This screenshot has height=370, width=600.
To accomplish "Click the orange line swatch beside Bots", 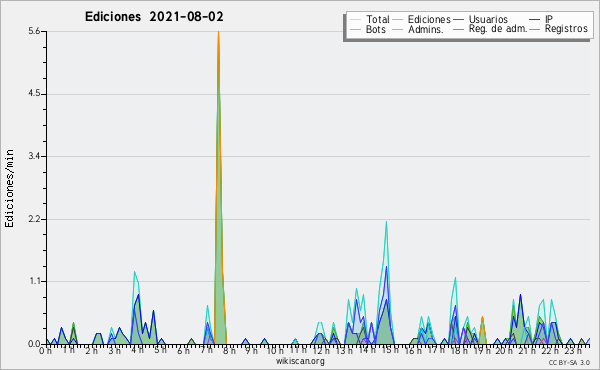I will coord(355,29).
